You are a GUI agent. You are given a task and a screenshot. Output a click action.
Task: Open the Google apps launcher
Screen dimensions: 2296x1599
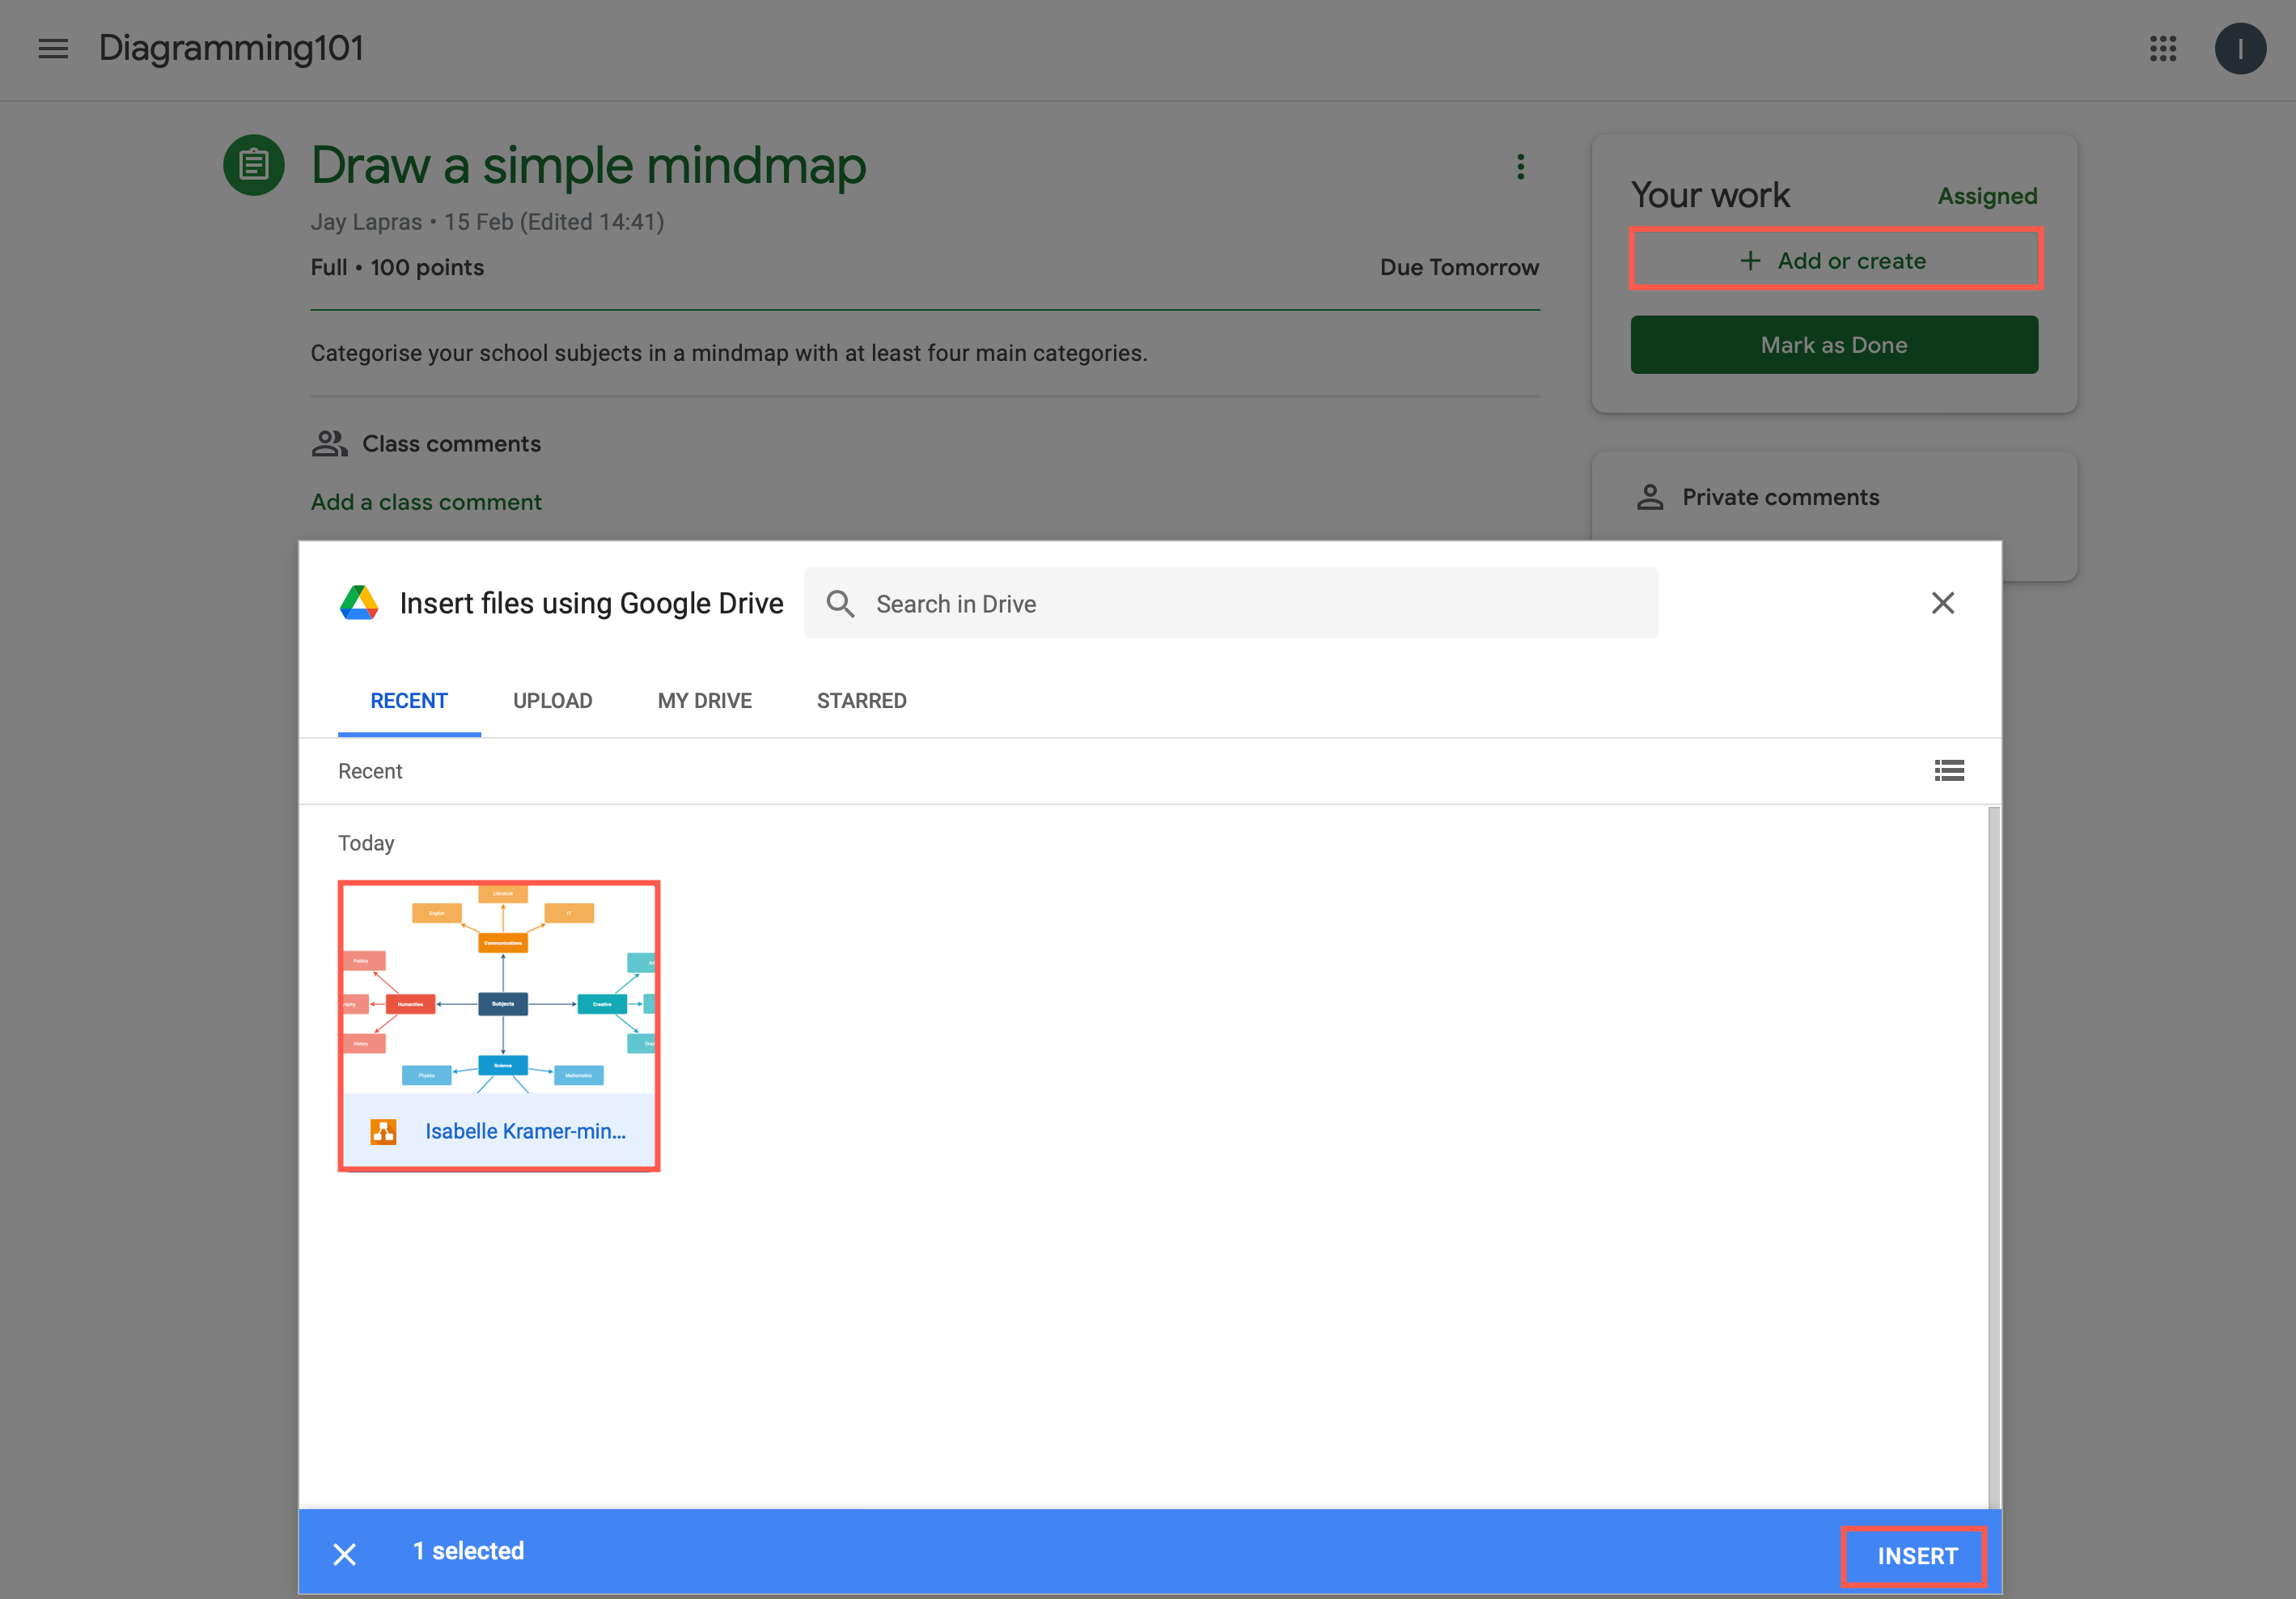coord(2163,48)
